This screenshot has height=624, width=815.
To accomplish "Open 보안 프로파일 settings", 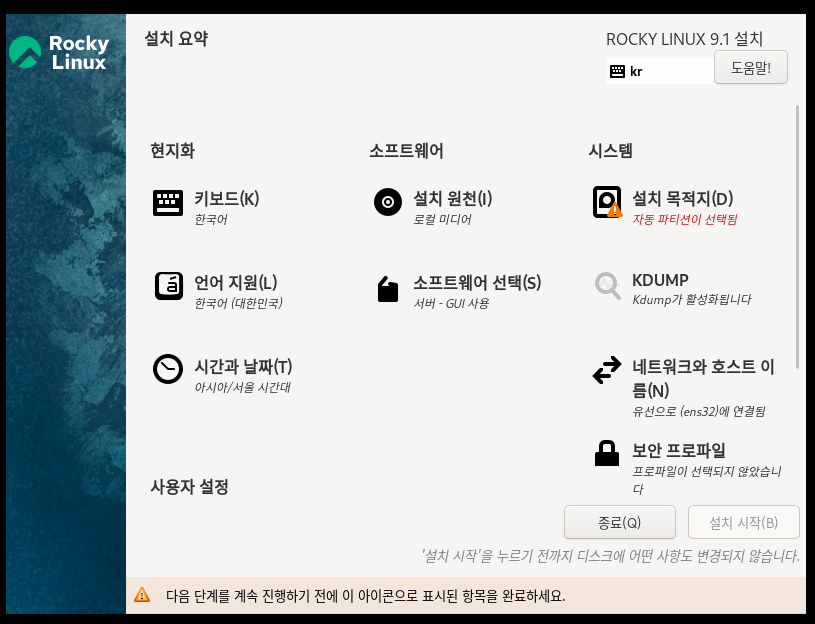I will point(679,450).
